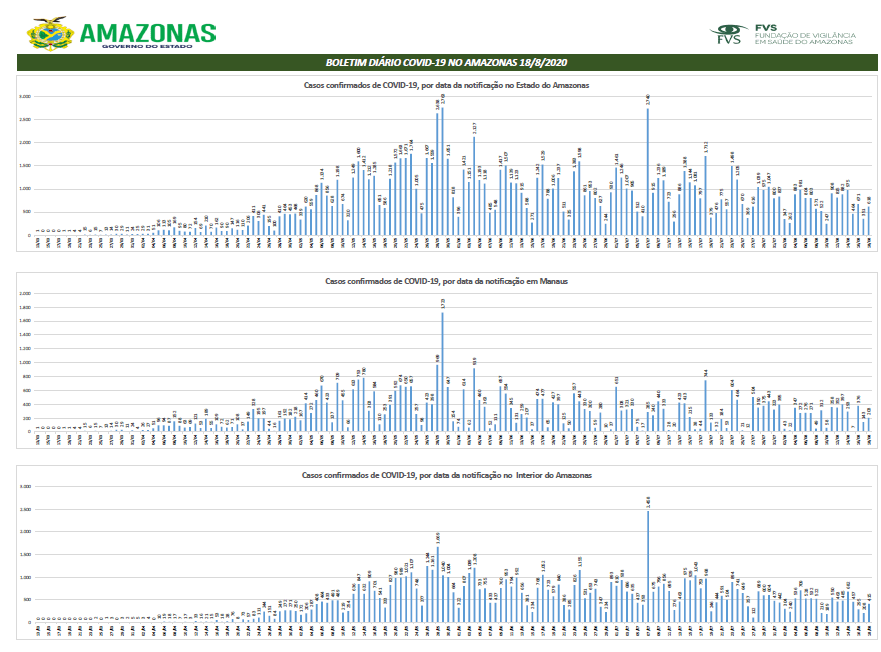Click the first date label on Interior chart axis

click(38, 629)
